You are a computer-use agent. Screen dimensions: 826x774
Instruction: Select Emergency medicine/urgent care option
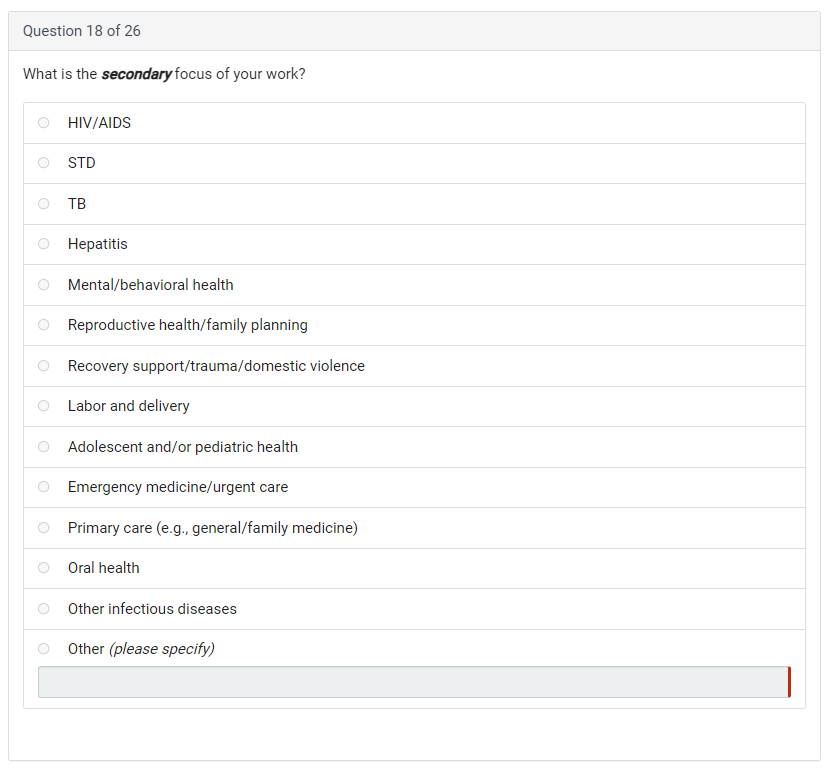[x=44, y=487]
